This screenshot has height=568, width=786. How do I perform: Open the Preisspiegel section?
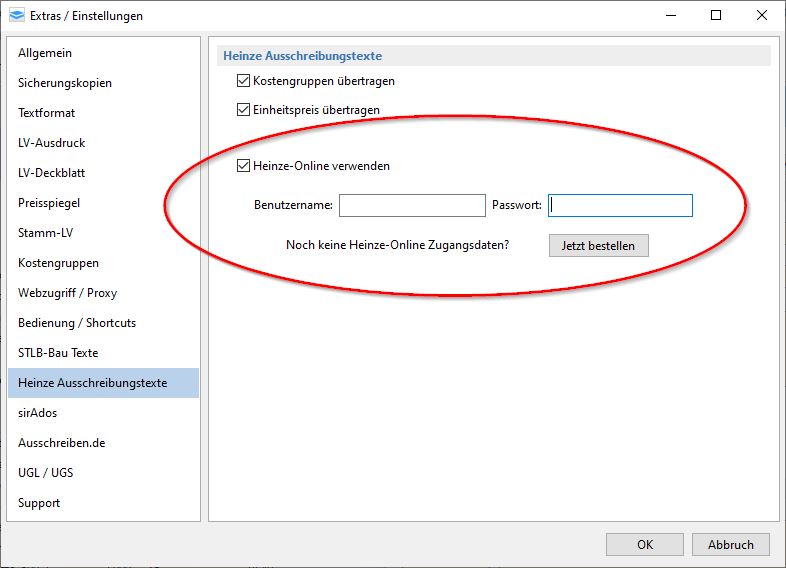click(x=103, y=203)
